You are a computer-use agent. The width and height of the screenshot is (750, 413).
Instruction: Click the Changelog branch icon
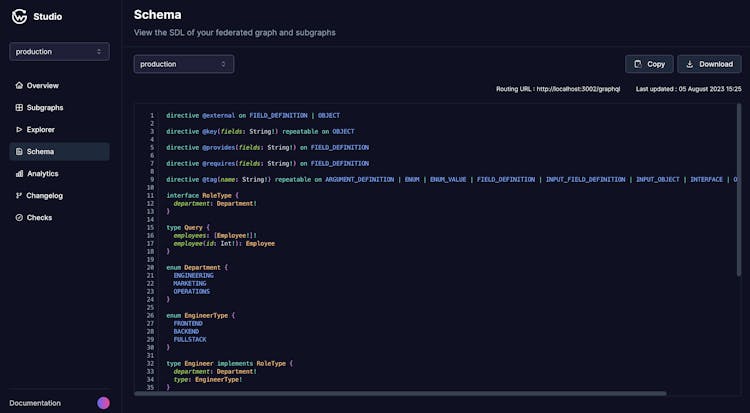click(18, 196)
